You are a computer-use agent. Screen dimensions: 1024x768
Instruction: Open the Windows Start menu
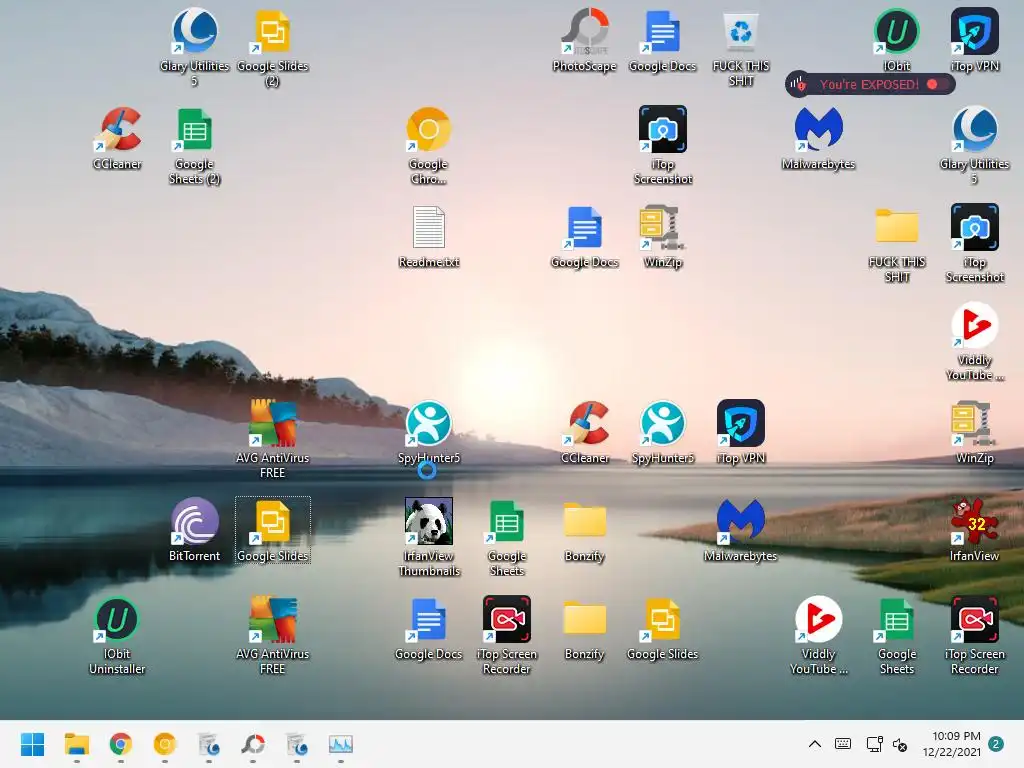[32, 744]
